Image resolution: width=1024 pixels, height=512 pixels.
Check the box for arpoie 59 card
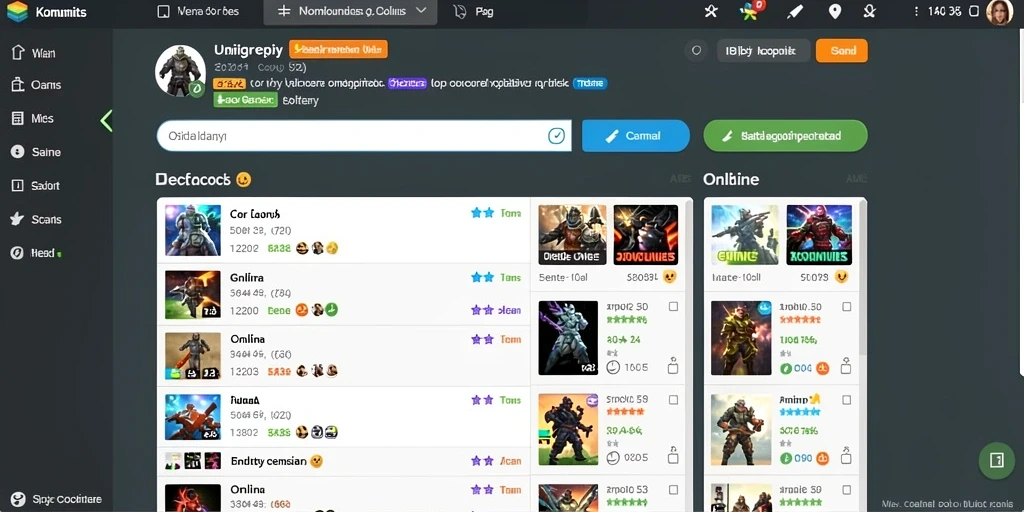(846, 490)
